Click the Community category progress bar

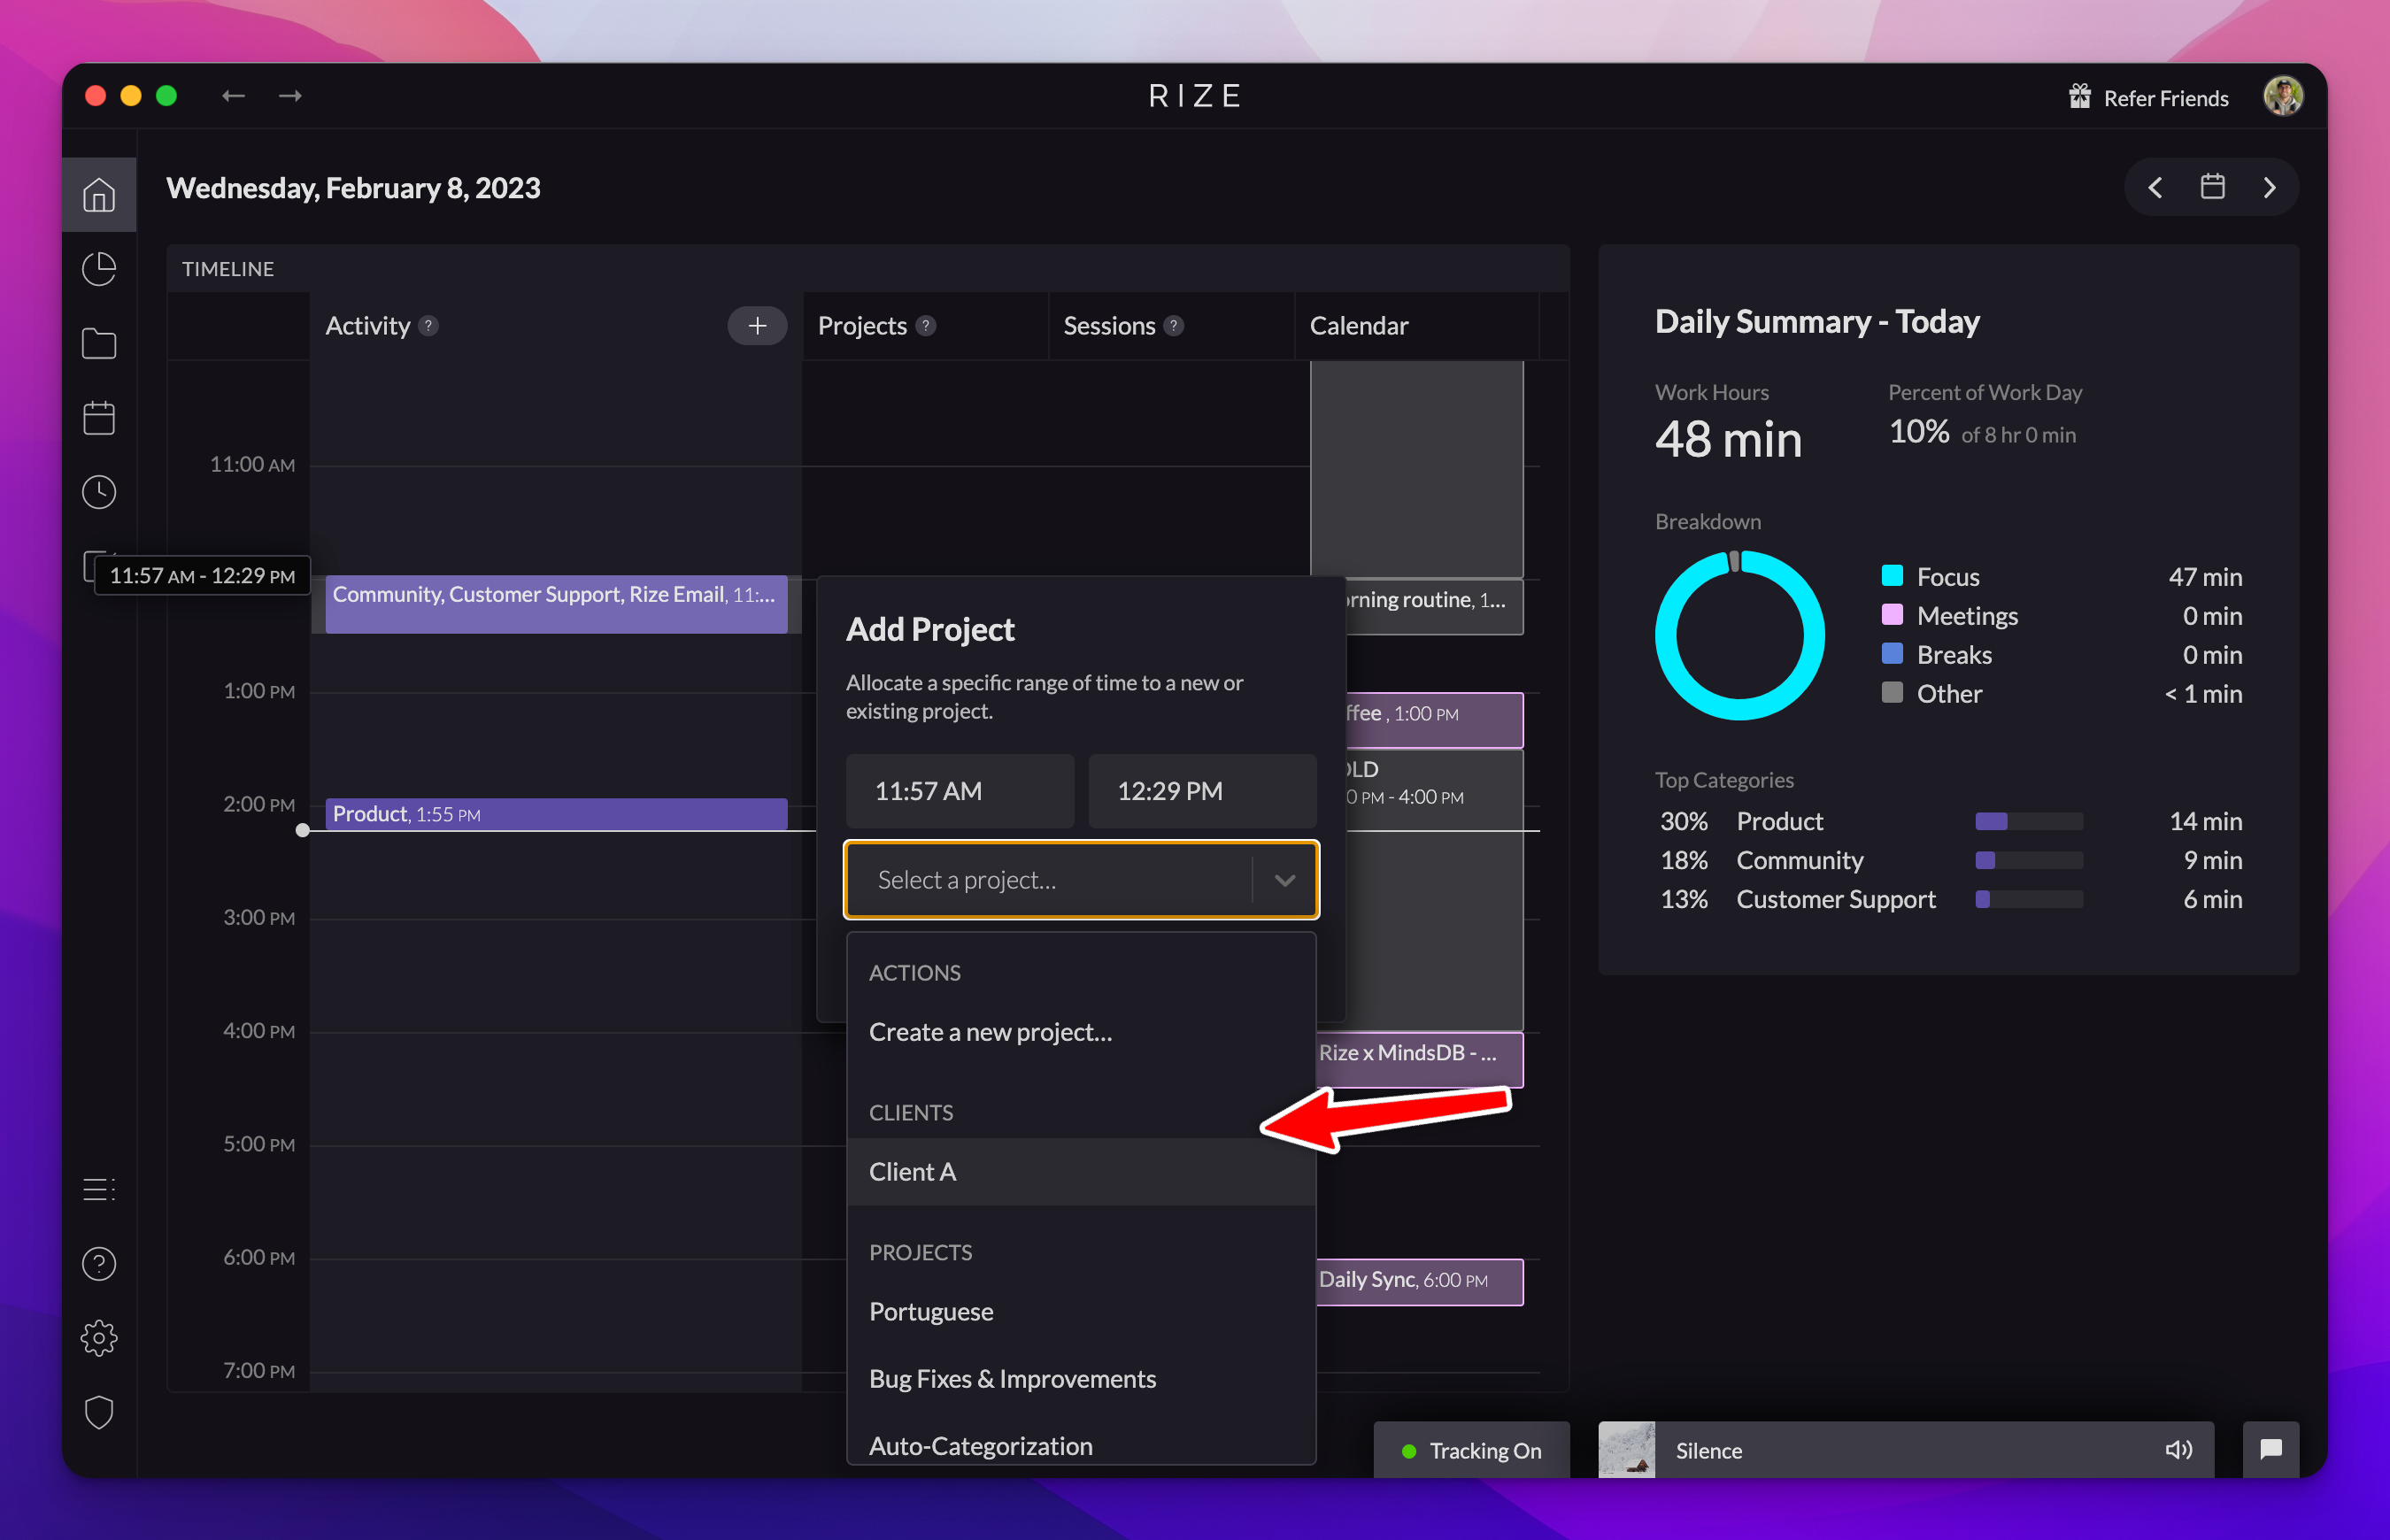pyautogui.click(x=2028, y=861)
